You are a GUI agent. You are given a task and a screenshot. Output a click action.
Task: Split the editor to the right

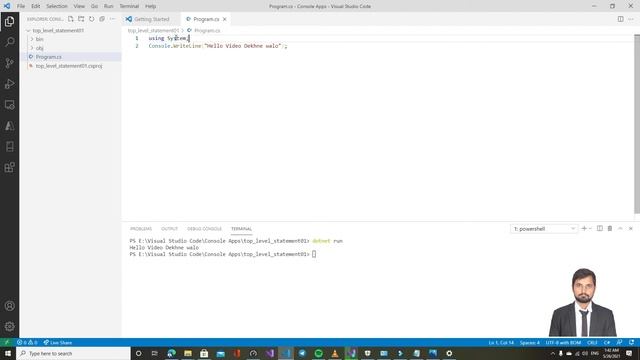(x=620, y=19)
